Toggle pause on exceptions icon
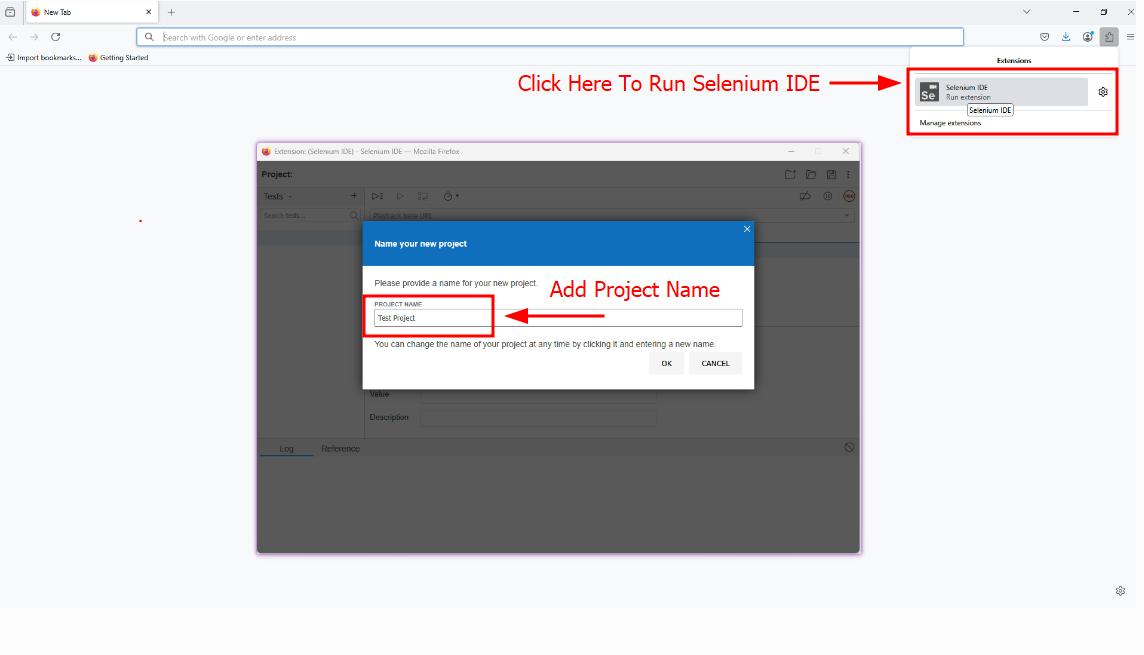 point(828,196)
